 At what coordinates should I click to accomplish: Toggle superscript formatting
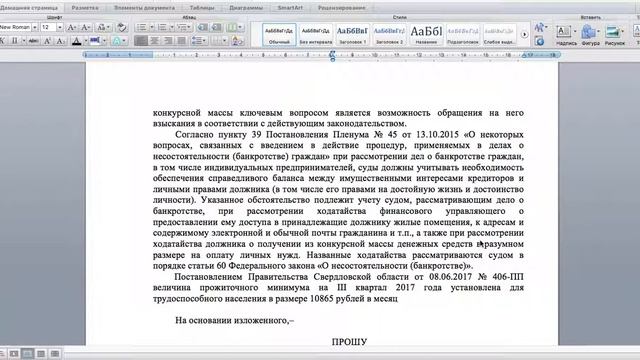[x=47, y=41]
